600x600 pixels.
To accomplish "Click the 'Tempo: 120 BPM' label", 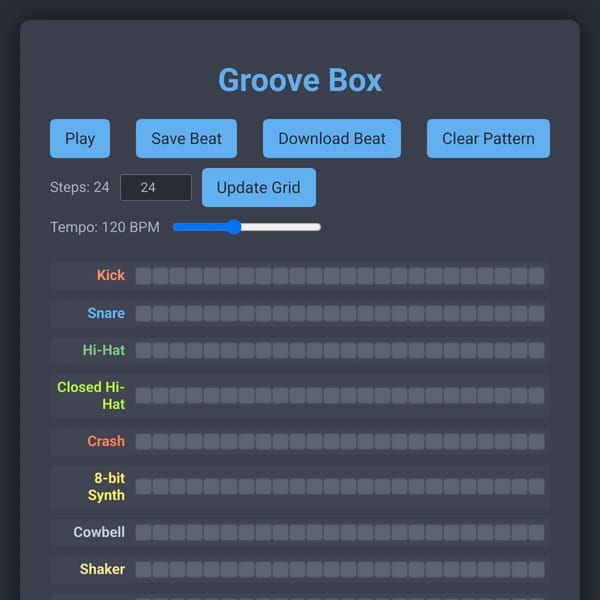I will pyautogui.click(x=105, y=227).
